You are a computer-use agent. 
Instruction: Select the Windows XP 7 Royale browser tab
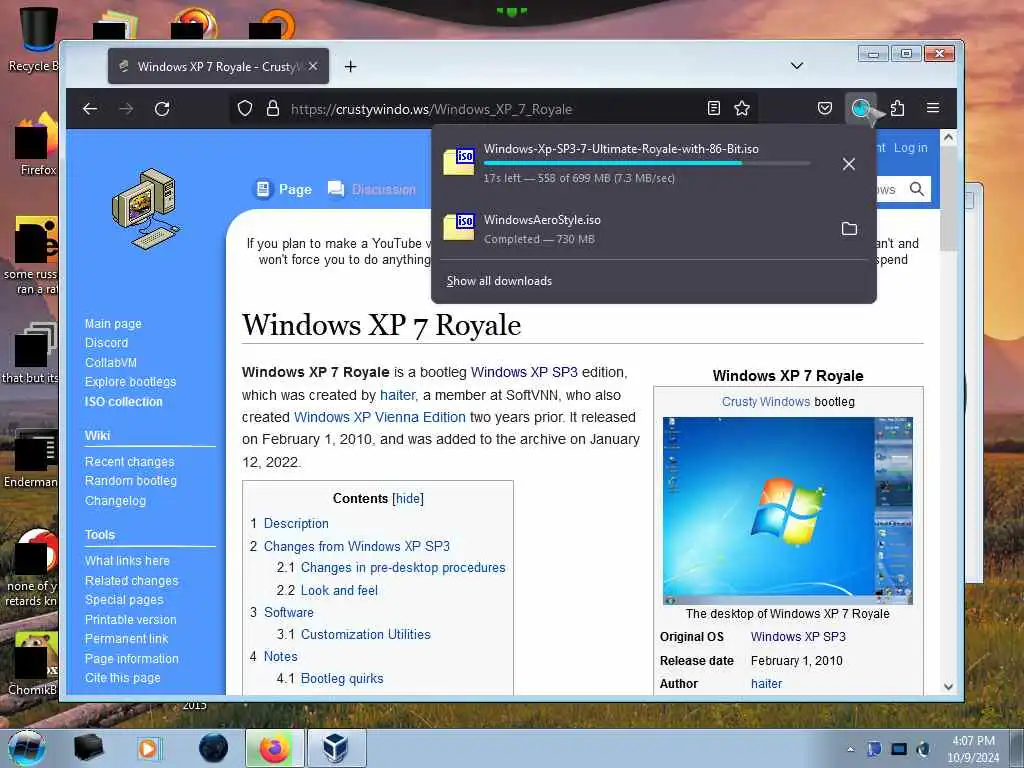click(219, 67)
